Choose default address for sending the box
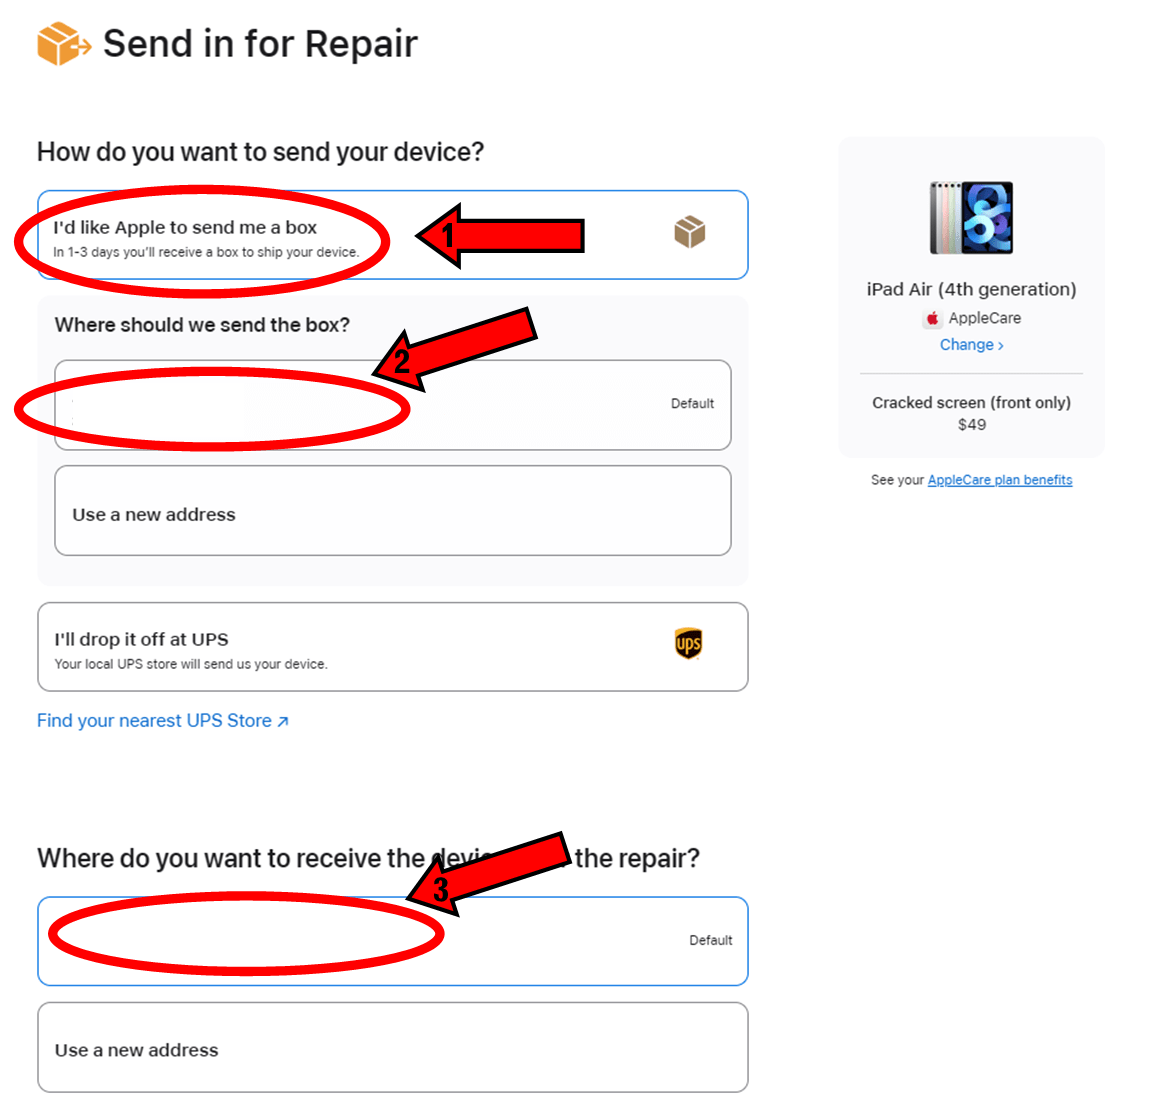 [393, 405]
